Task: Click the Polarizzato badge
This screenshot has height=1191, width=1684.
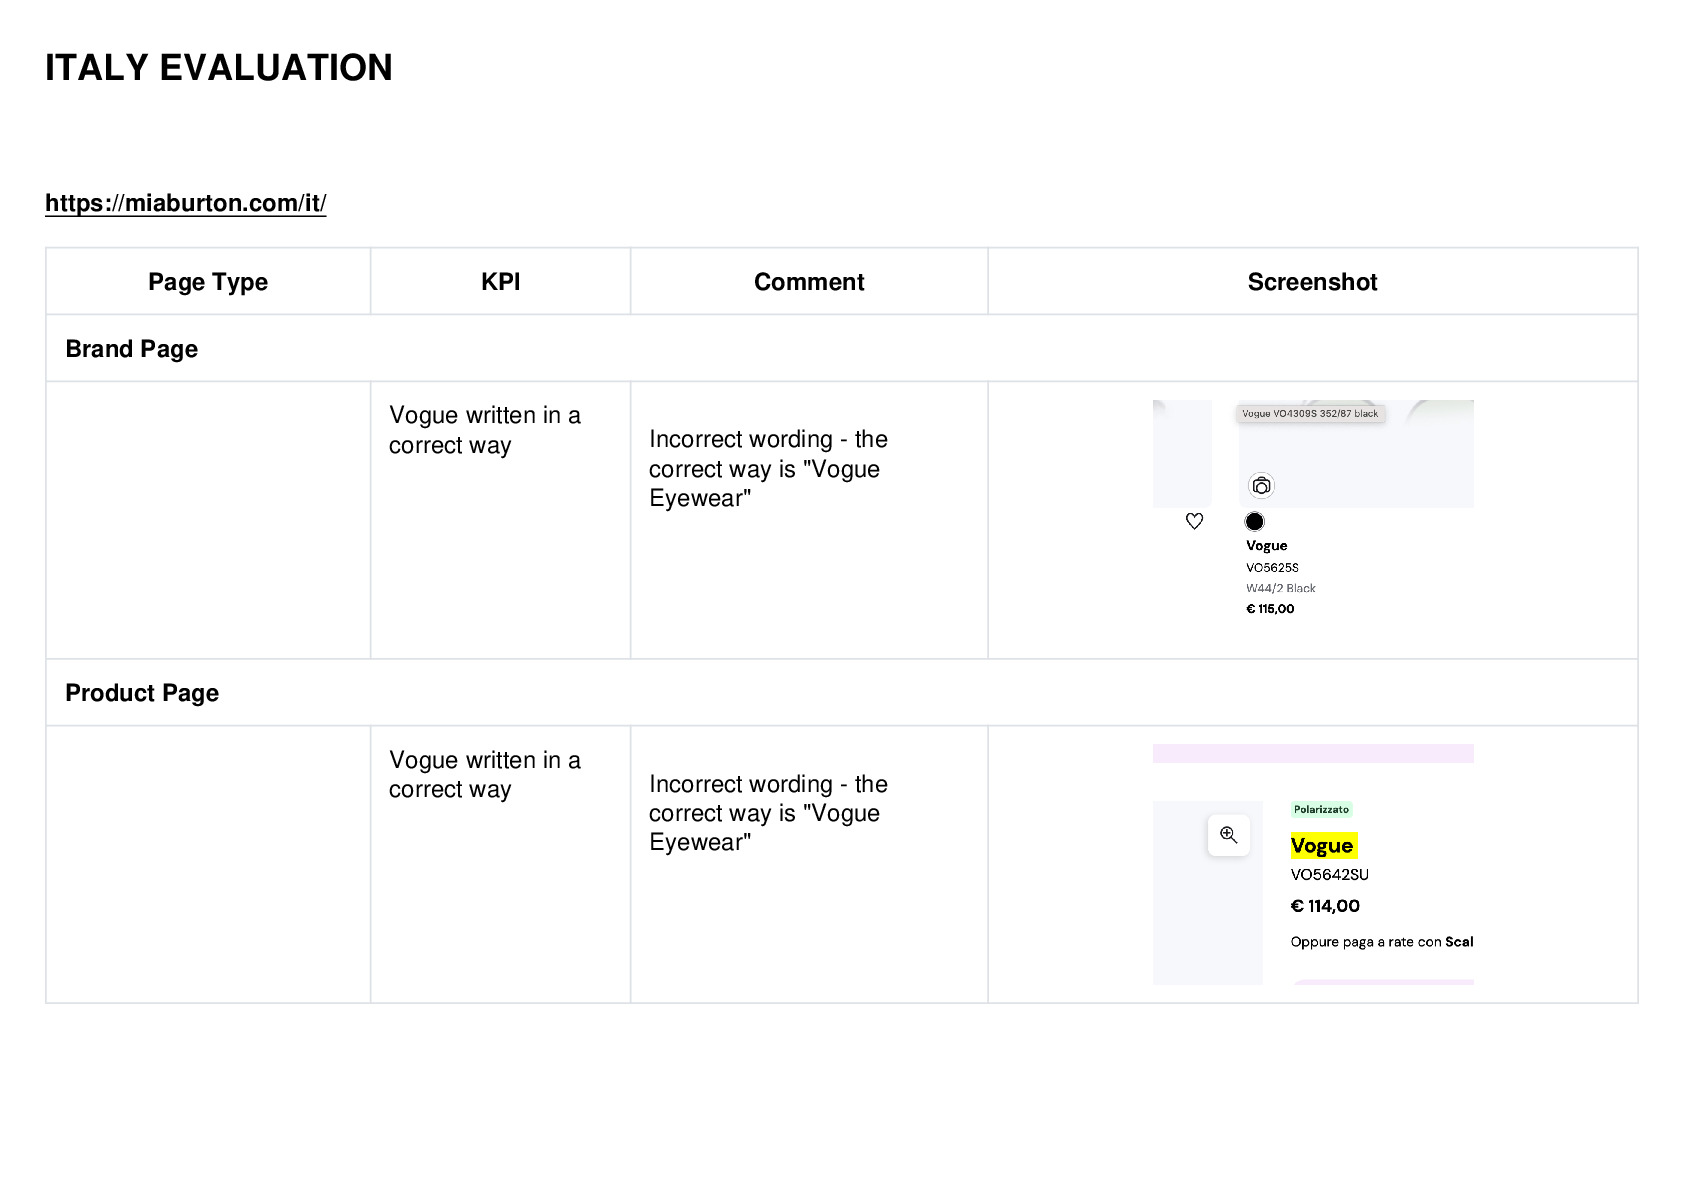Action: [x=1321, y=810]
